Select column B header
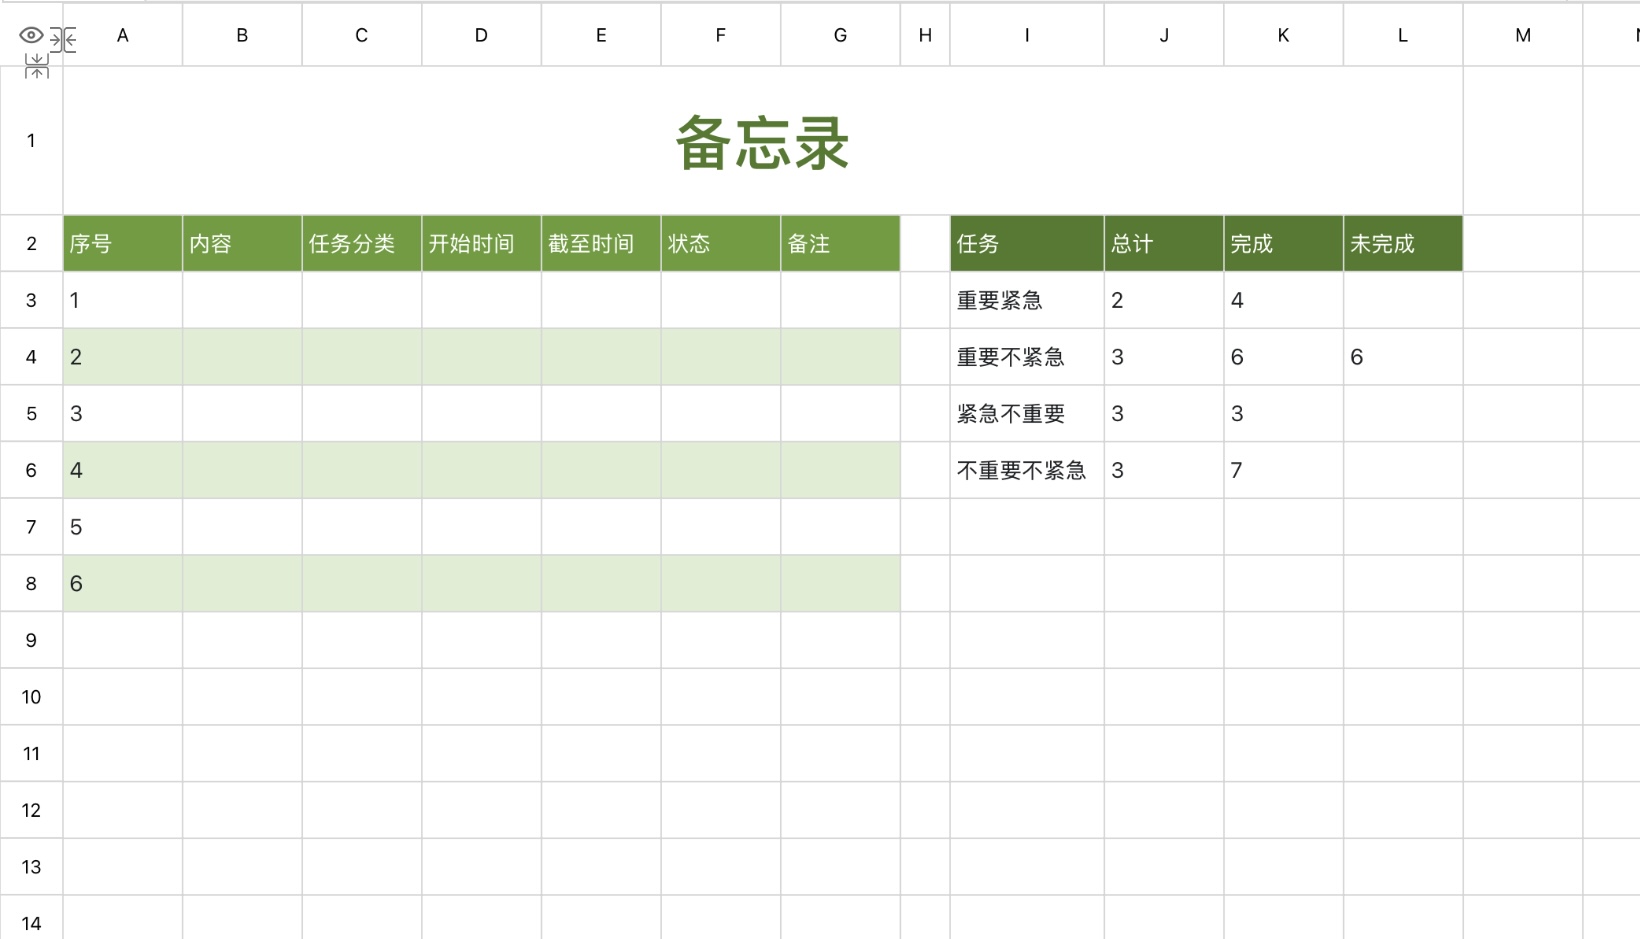 [242, 35]
